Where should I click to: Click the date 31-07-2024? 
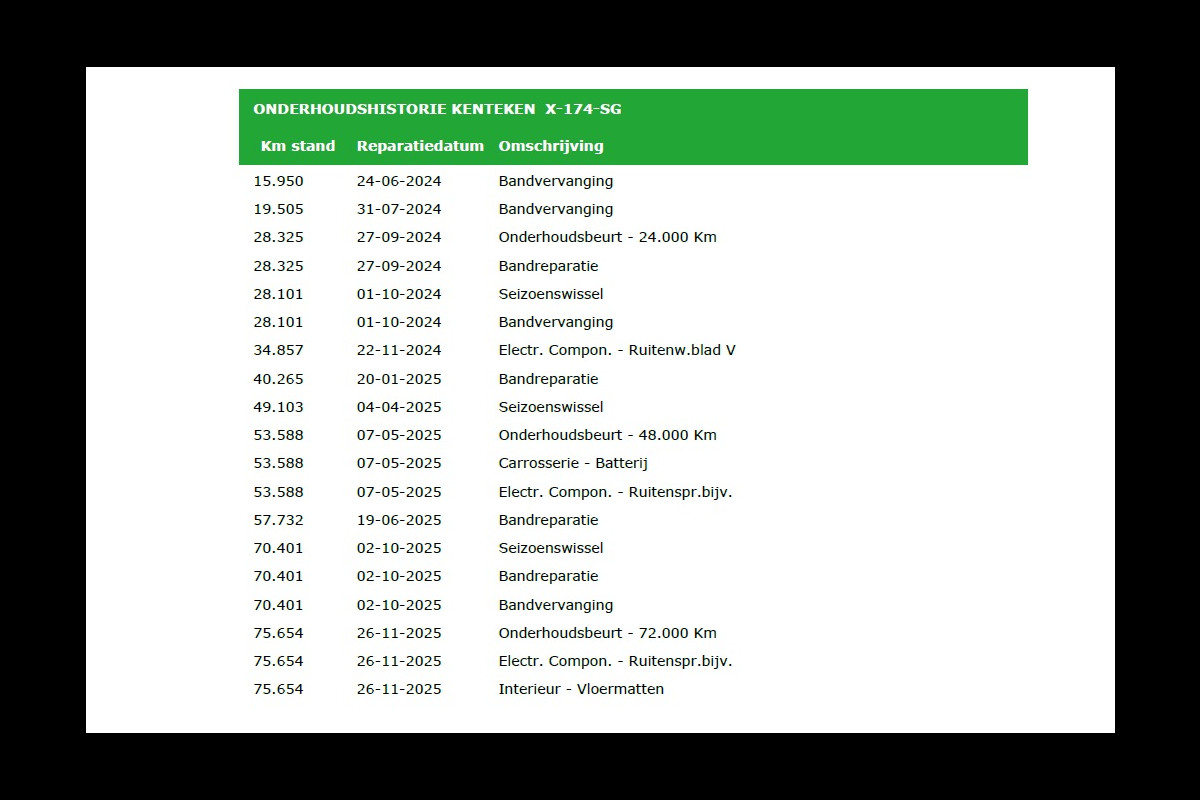pos(399,210)
